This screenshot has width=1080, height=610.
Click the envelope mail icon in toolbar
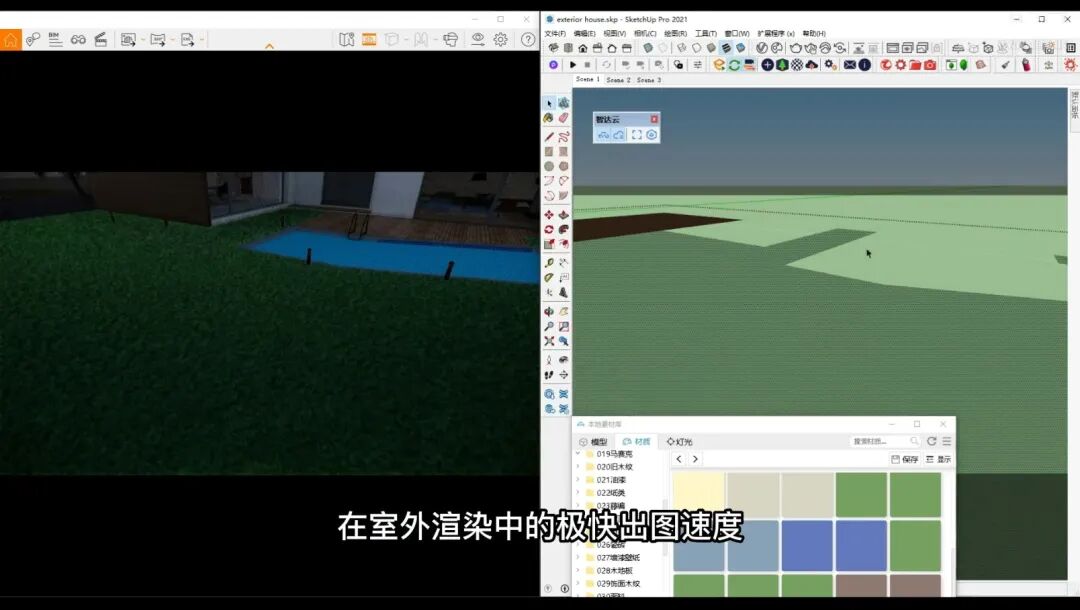pyautogui.click(x=850, y=65)
